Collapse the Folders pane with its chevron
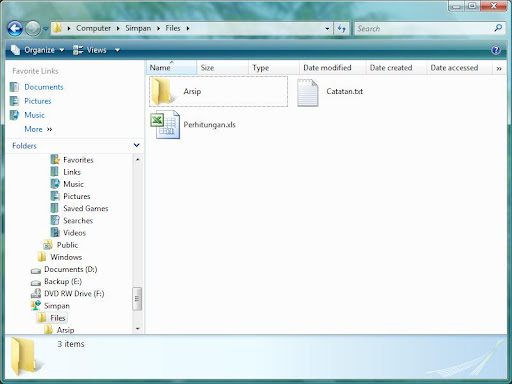The image size is (512, 384). coord(136,145)
